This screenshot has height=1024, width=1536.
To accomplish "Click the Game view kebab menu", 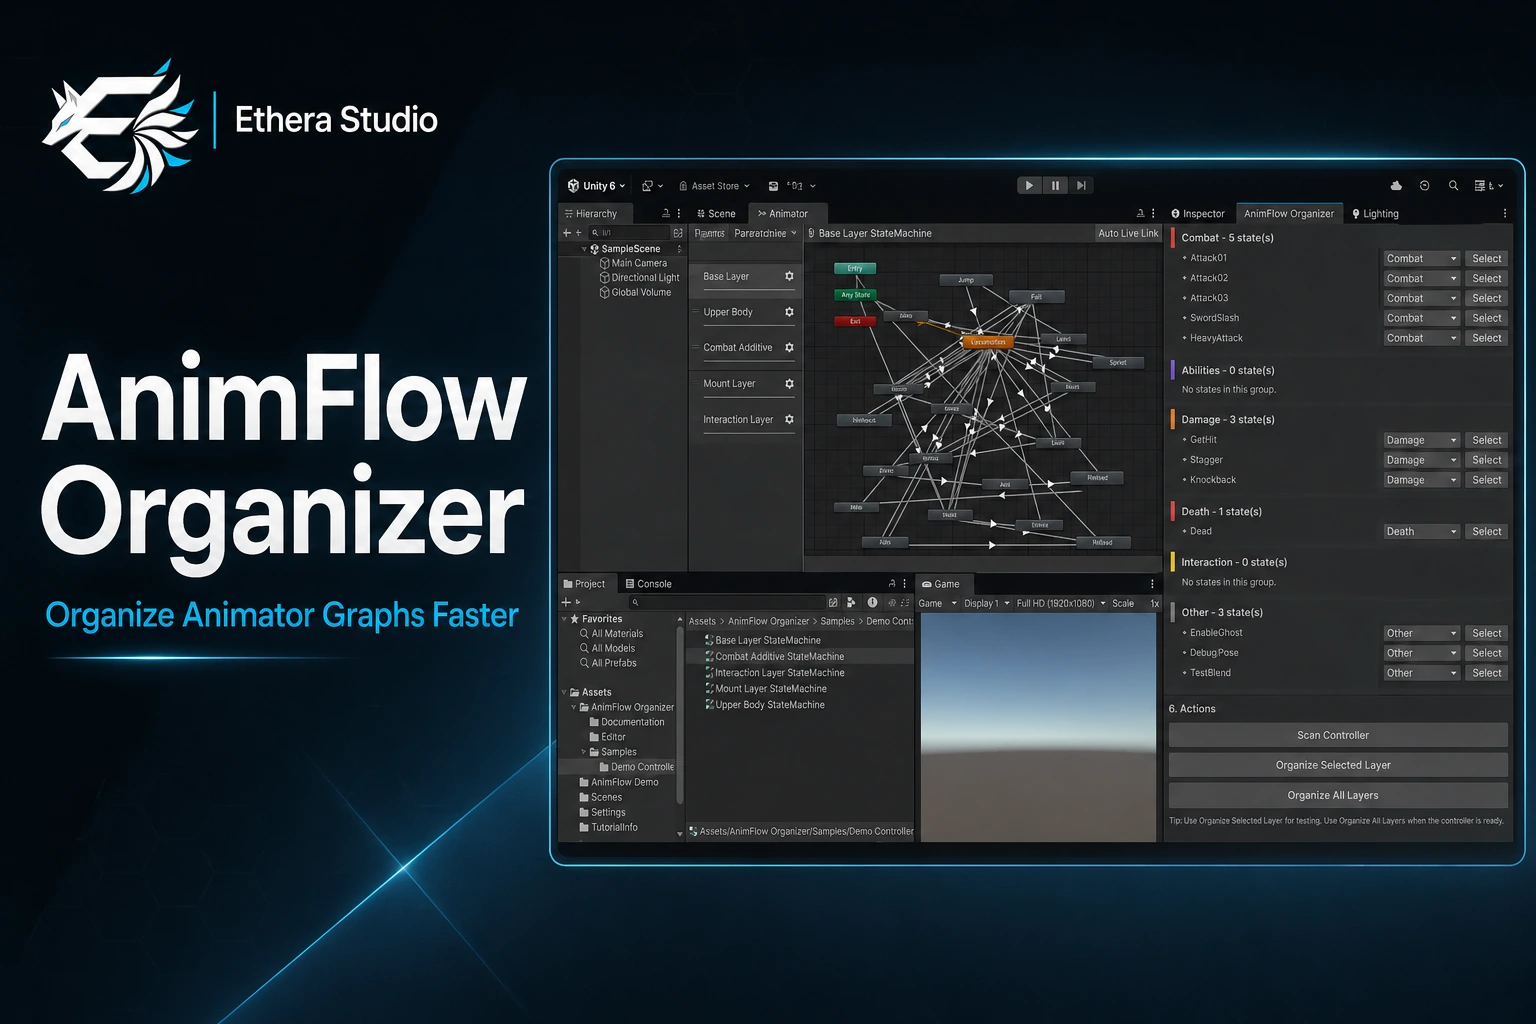I will (1152, 584).
